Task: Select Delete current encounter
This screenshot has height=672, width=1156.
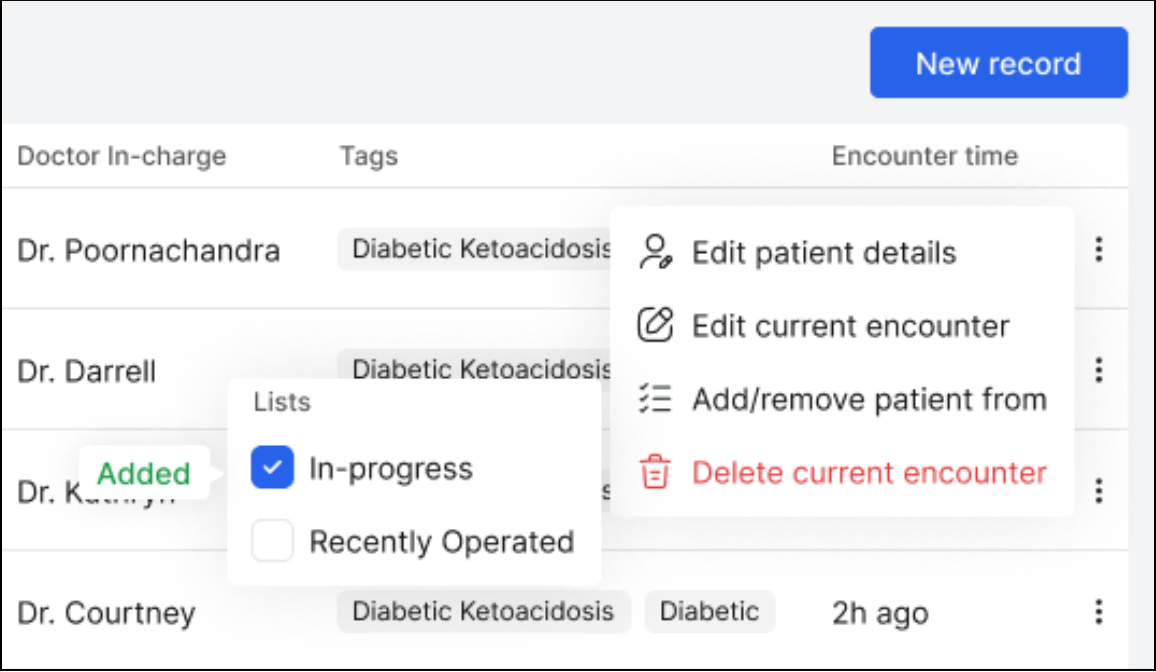Action: click(x=869, y=472)
